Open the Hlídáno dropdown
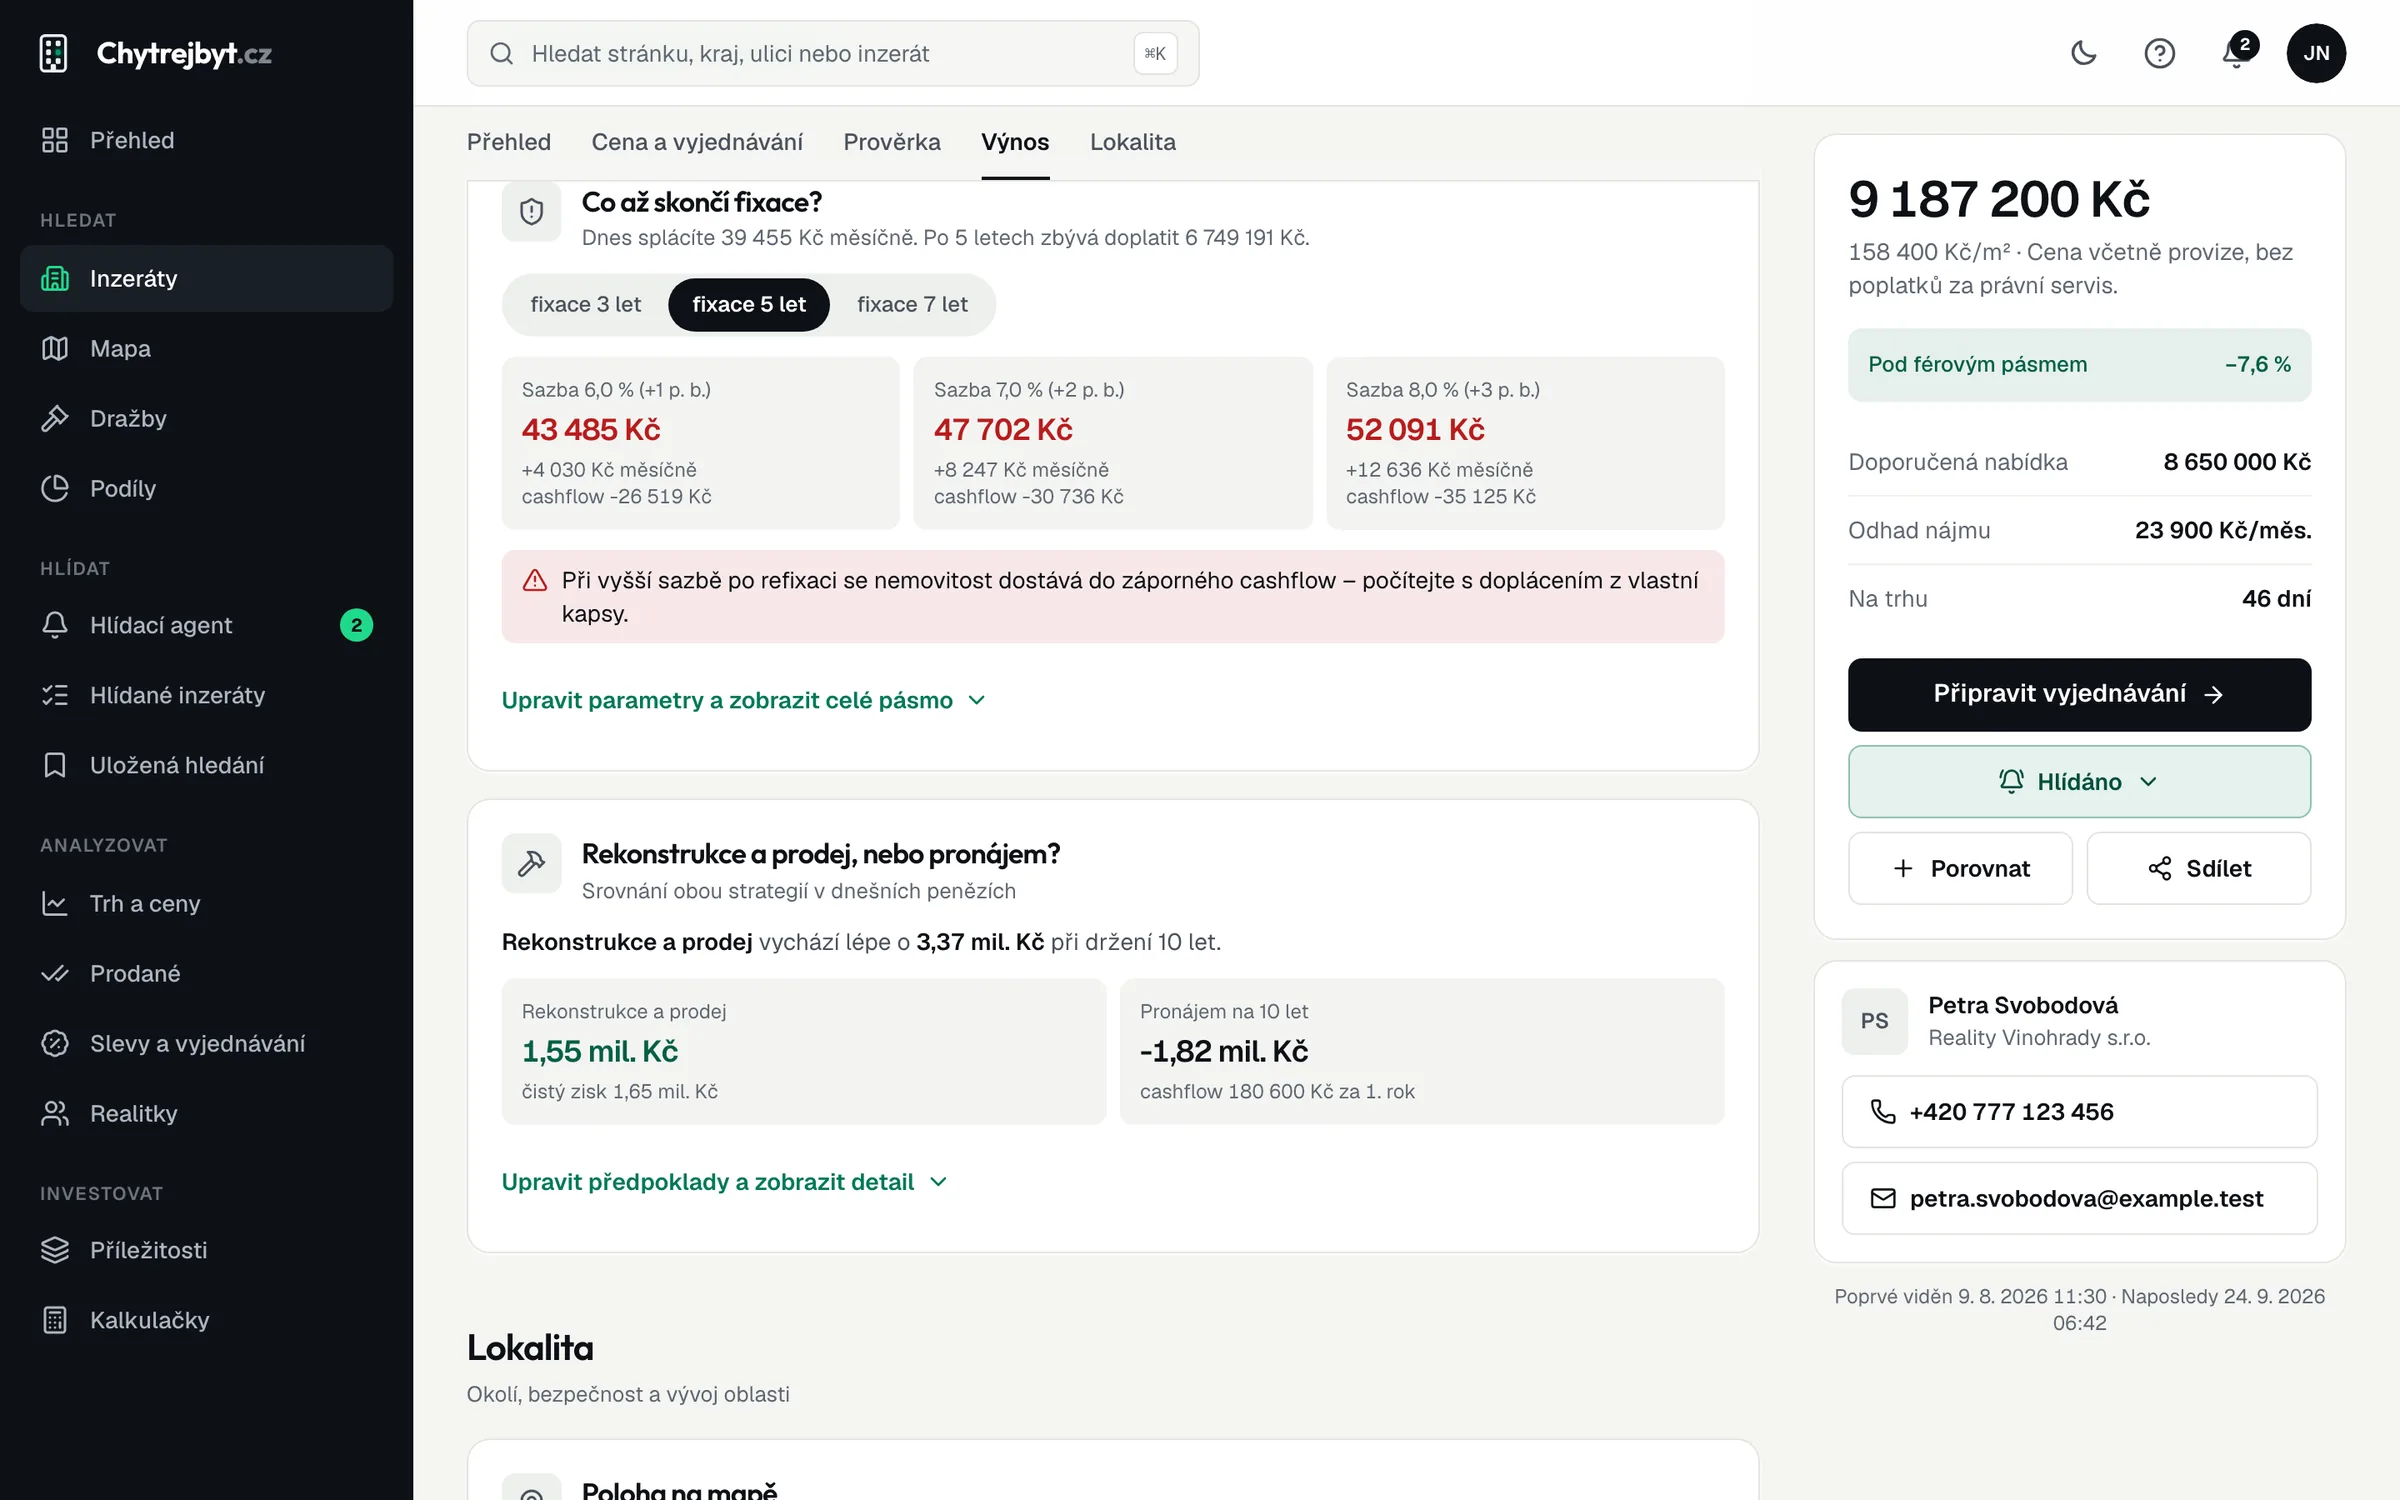 2079,781
